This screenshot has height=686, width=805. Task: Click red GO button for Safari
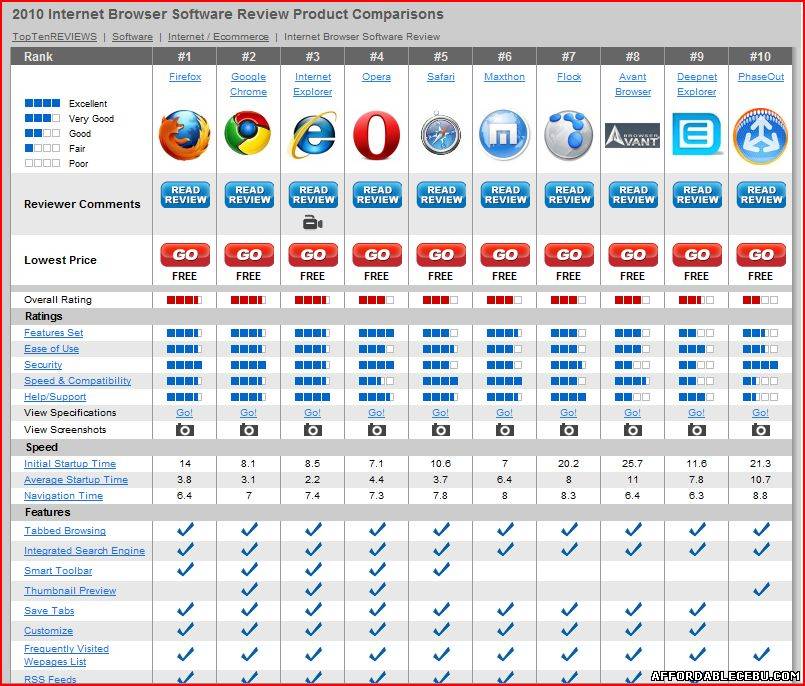tap(441, 255)
